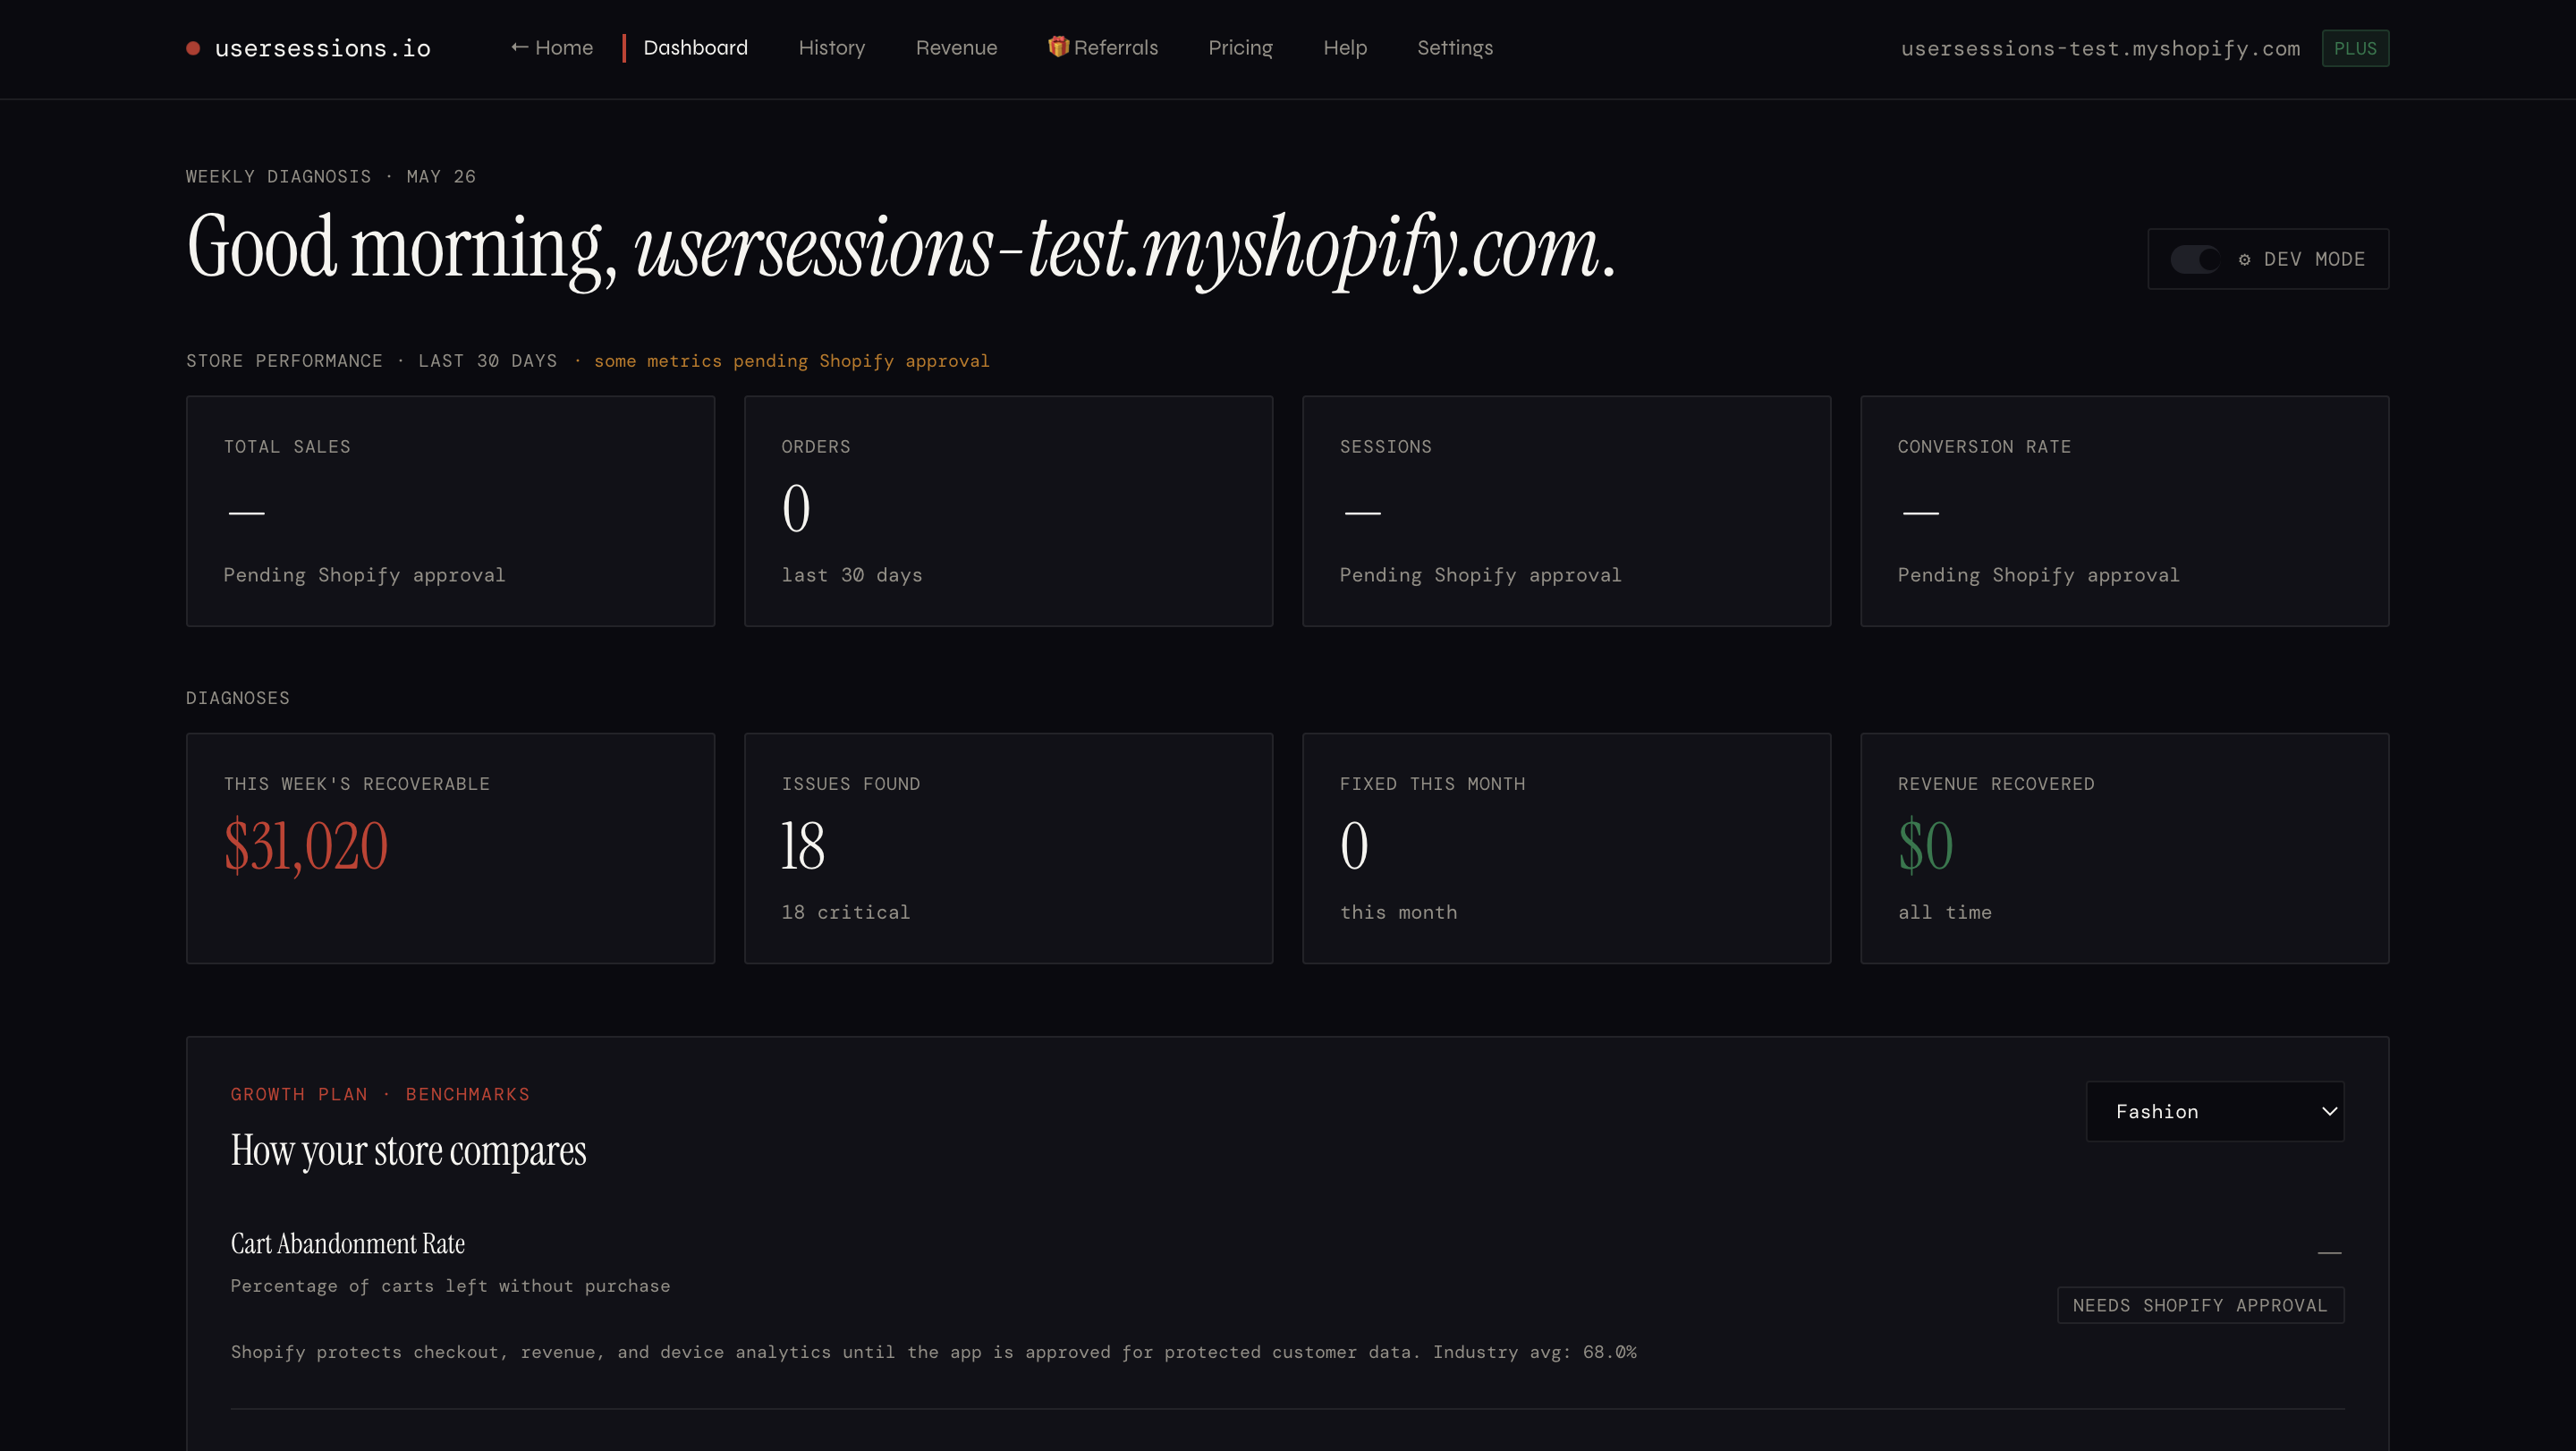
Task: Click the 'some metrics pending Shopify approval' notice
Action: tap(791, 361)
